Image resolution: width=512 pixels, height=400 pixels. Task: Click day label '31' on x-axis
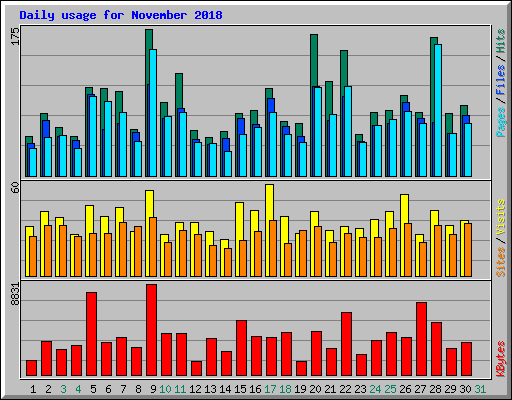tap(480, 389)
